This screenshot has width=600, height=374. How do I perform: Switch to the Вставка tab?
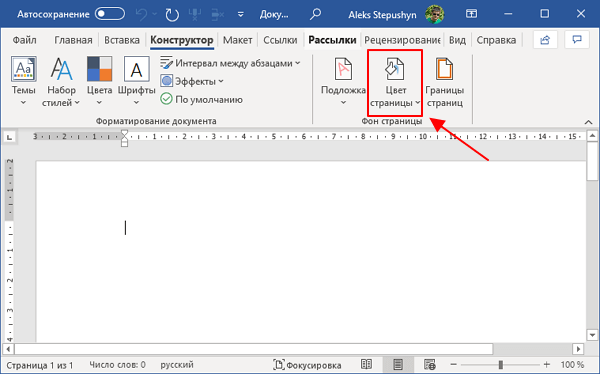(122, 40)
